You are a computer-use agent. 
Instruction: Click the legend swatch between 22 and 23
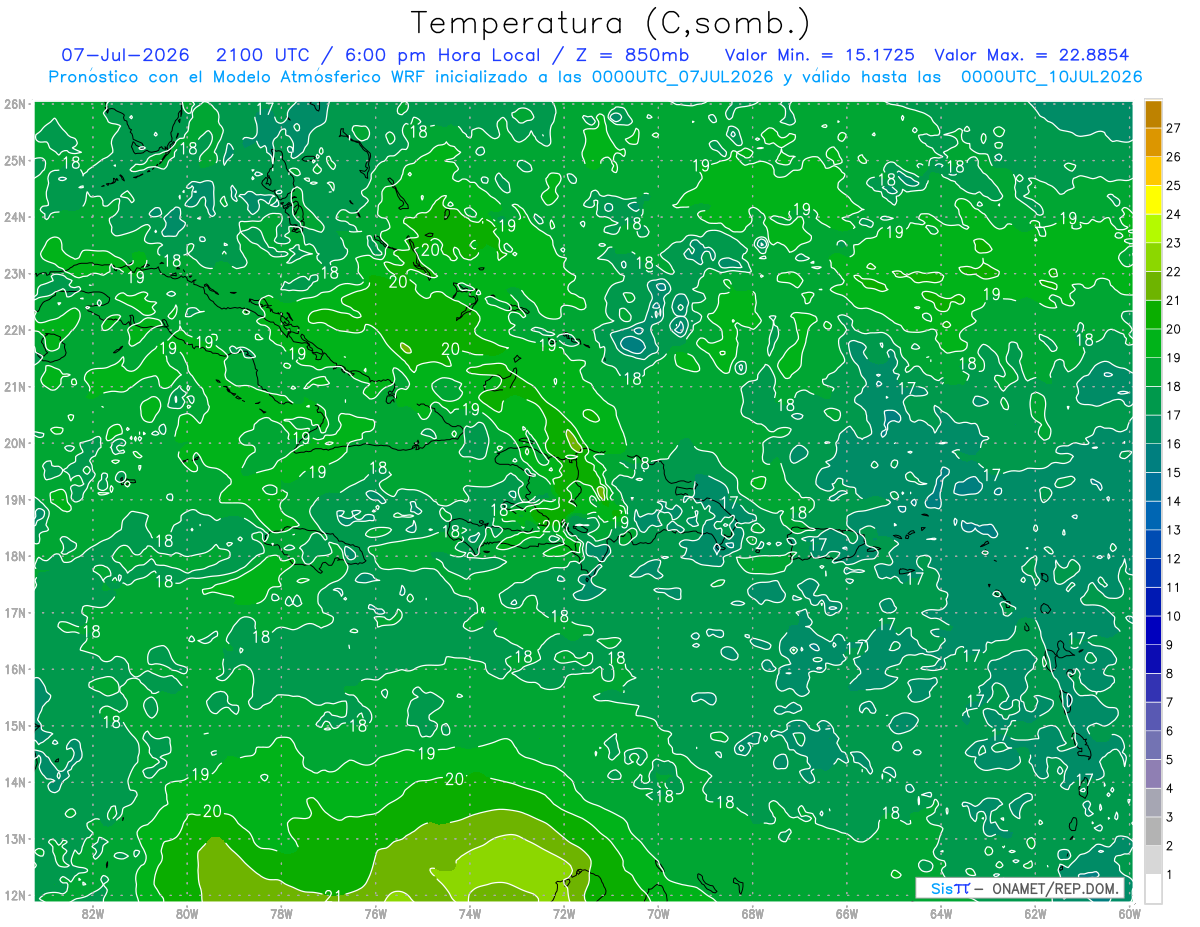coord(1153,257)
